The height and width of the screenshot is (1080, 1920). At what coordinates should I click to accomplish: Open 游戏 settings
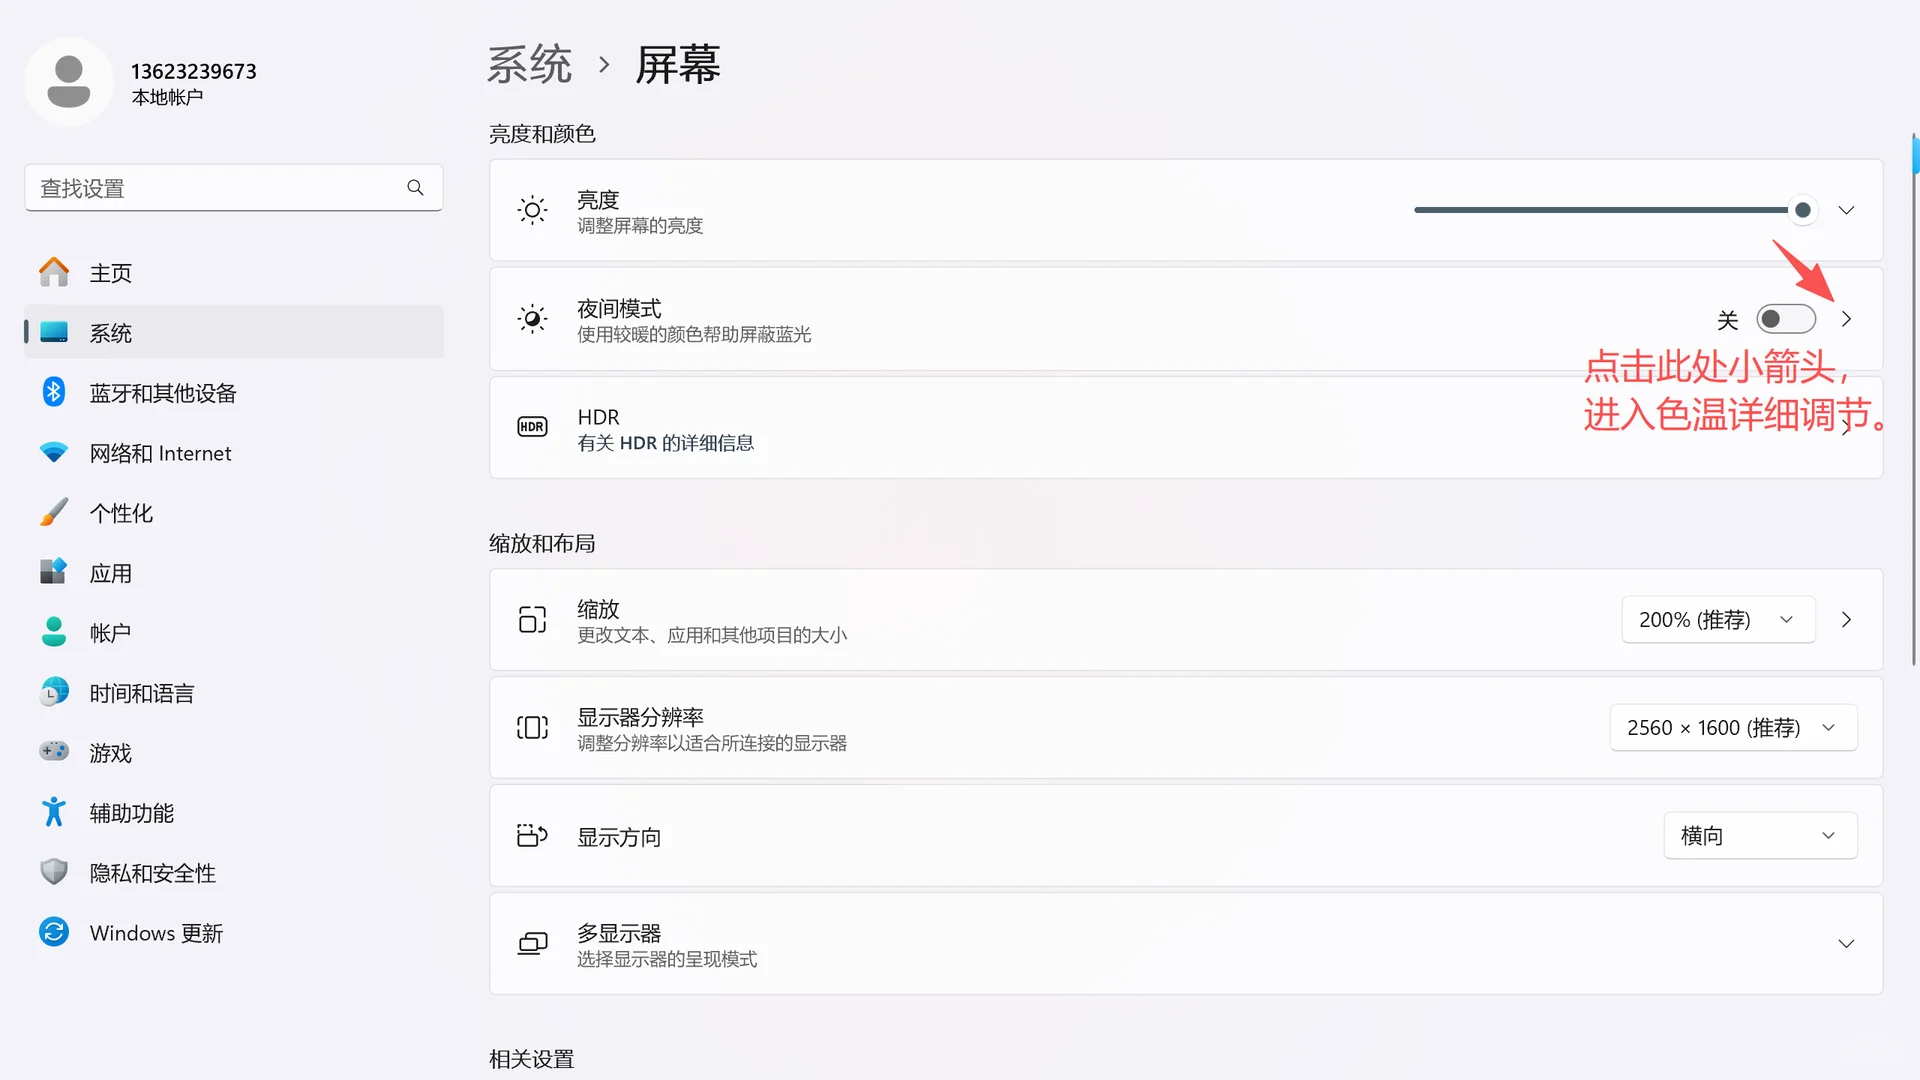[x=110, y=752]
